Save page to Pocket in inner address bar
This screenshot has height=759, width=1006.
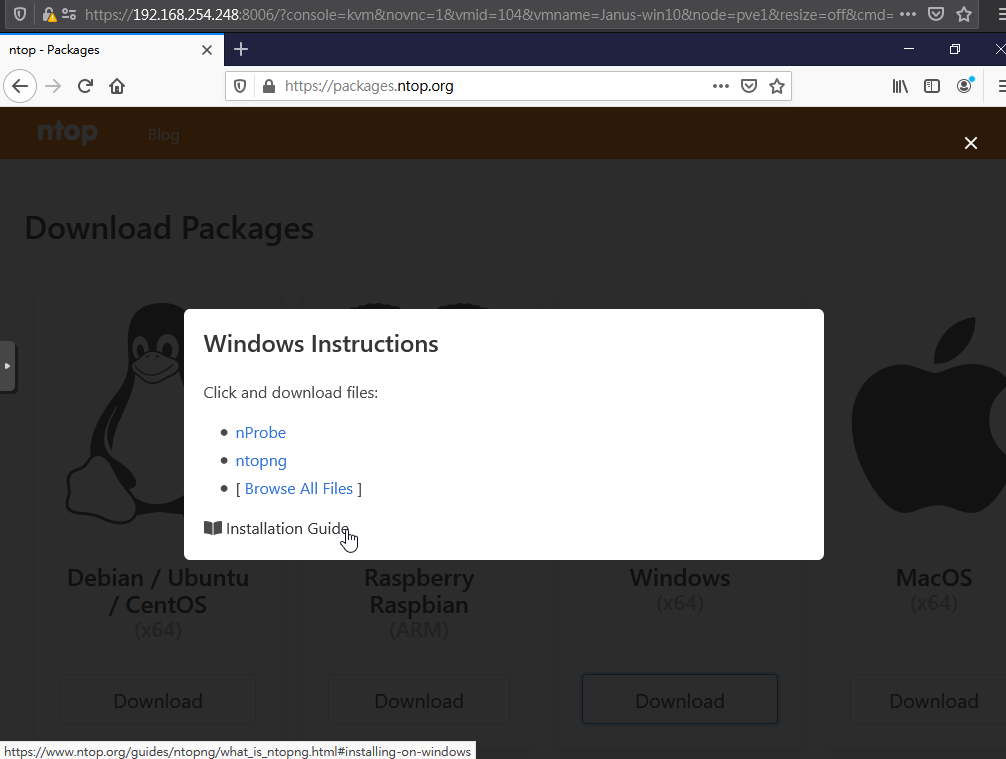[x=749, y=86]
